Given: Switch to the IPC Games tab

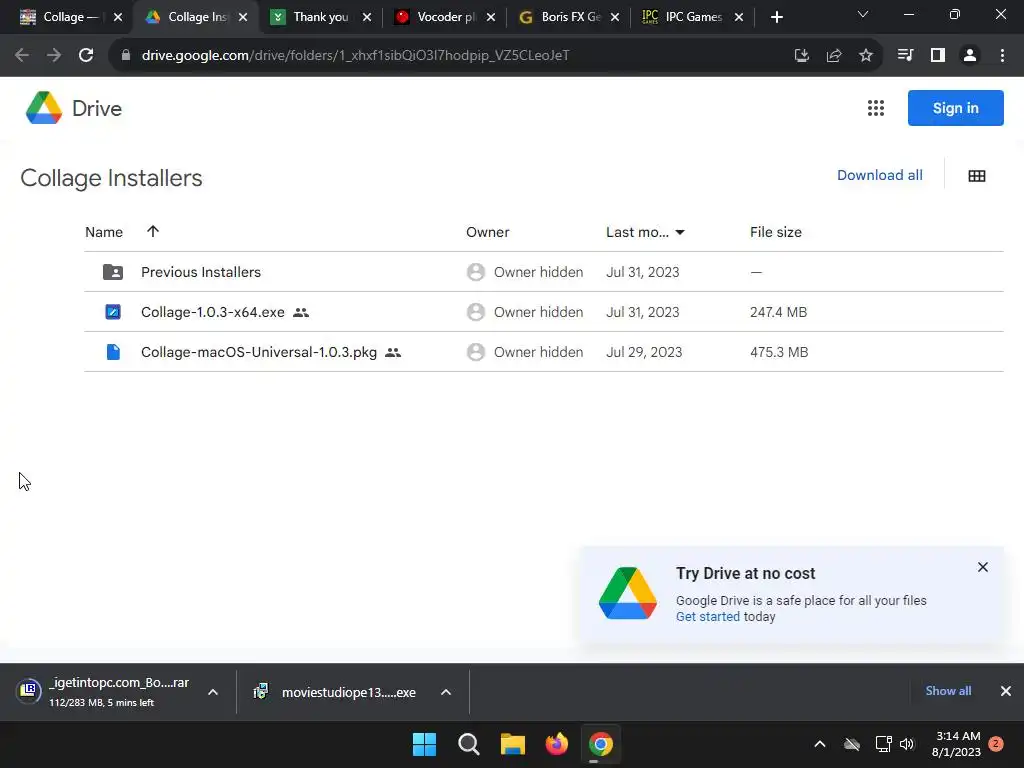Looking at the screenshot, I should [693, 17].
